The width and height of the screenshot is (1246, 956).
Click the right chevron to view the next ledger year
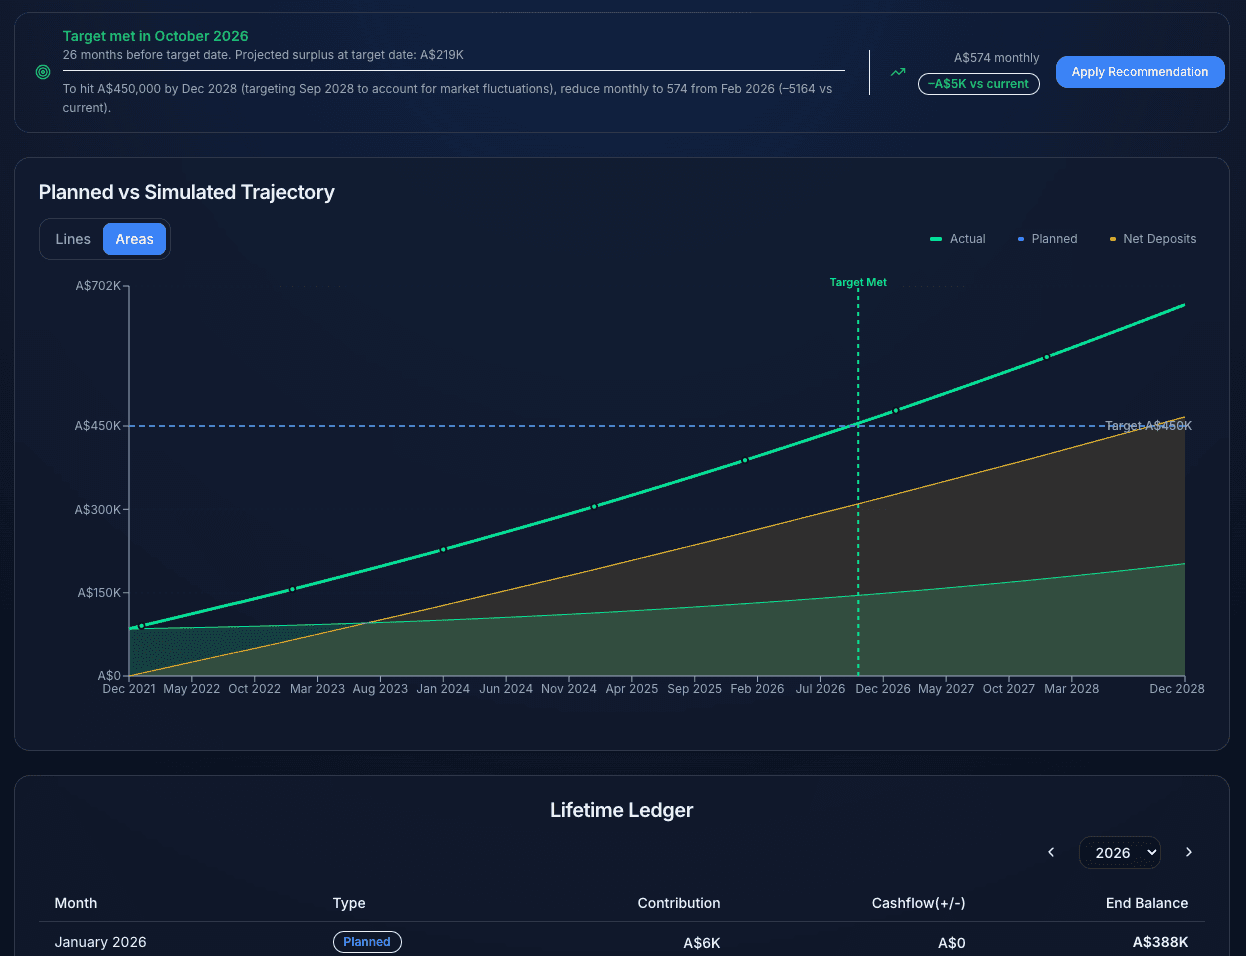click(1189, 852)
